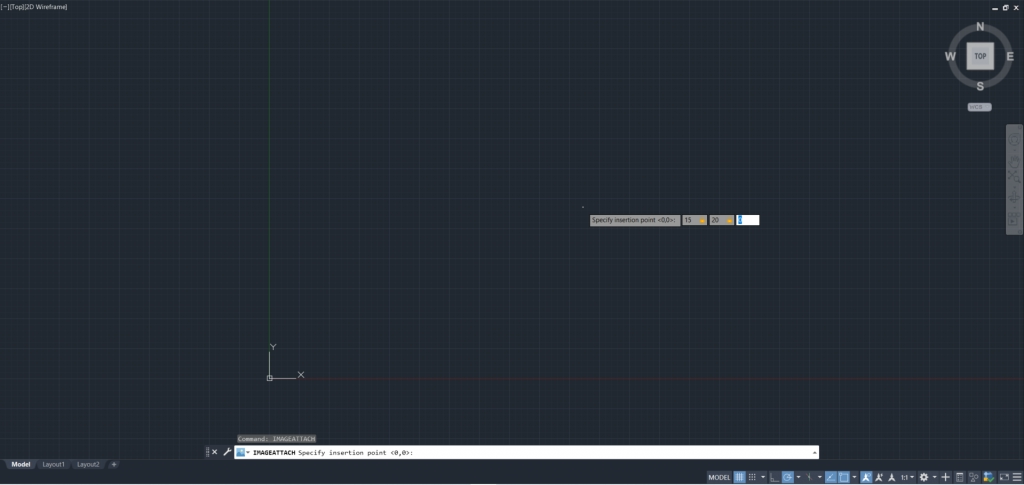This screenshot has width=1024, height=485.
Task: Open polar tracking angle dropdown
Action: [x=799, y=477]
